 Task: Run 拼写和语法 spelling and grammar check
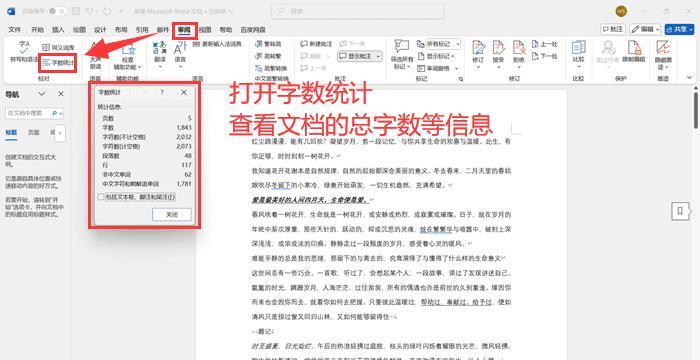24,51
